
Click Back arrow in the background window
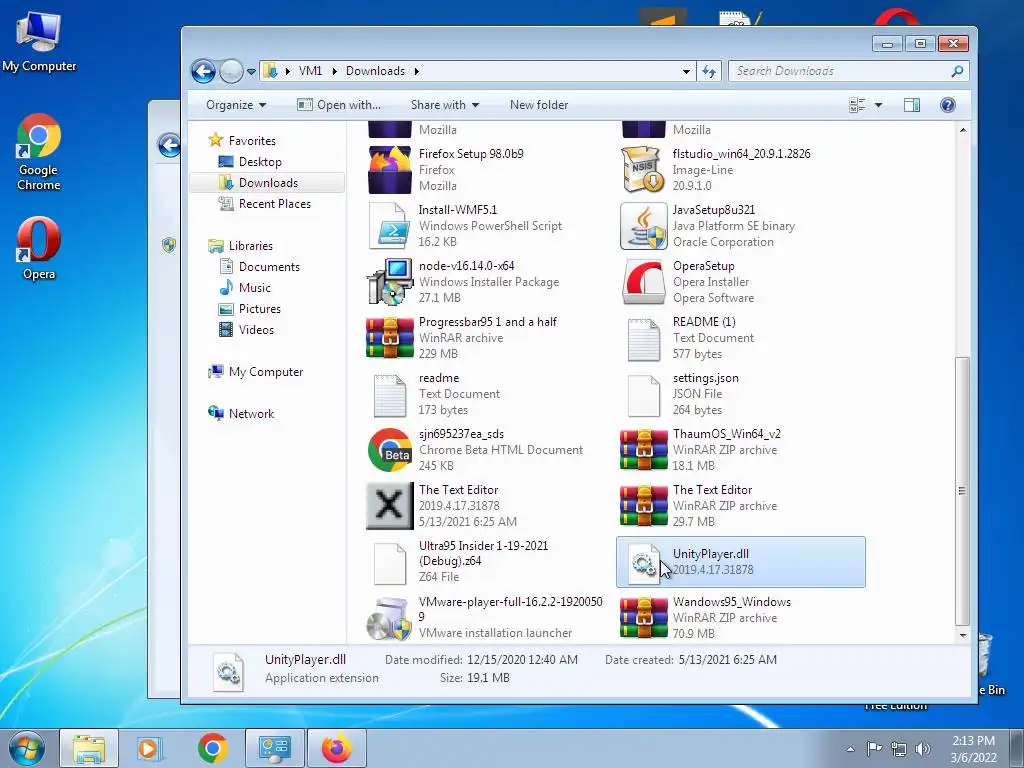pos(169,145)
